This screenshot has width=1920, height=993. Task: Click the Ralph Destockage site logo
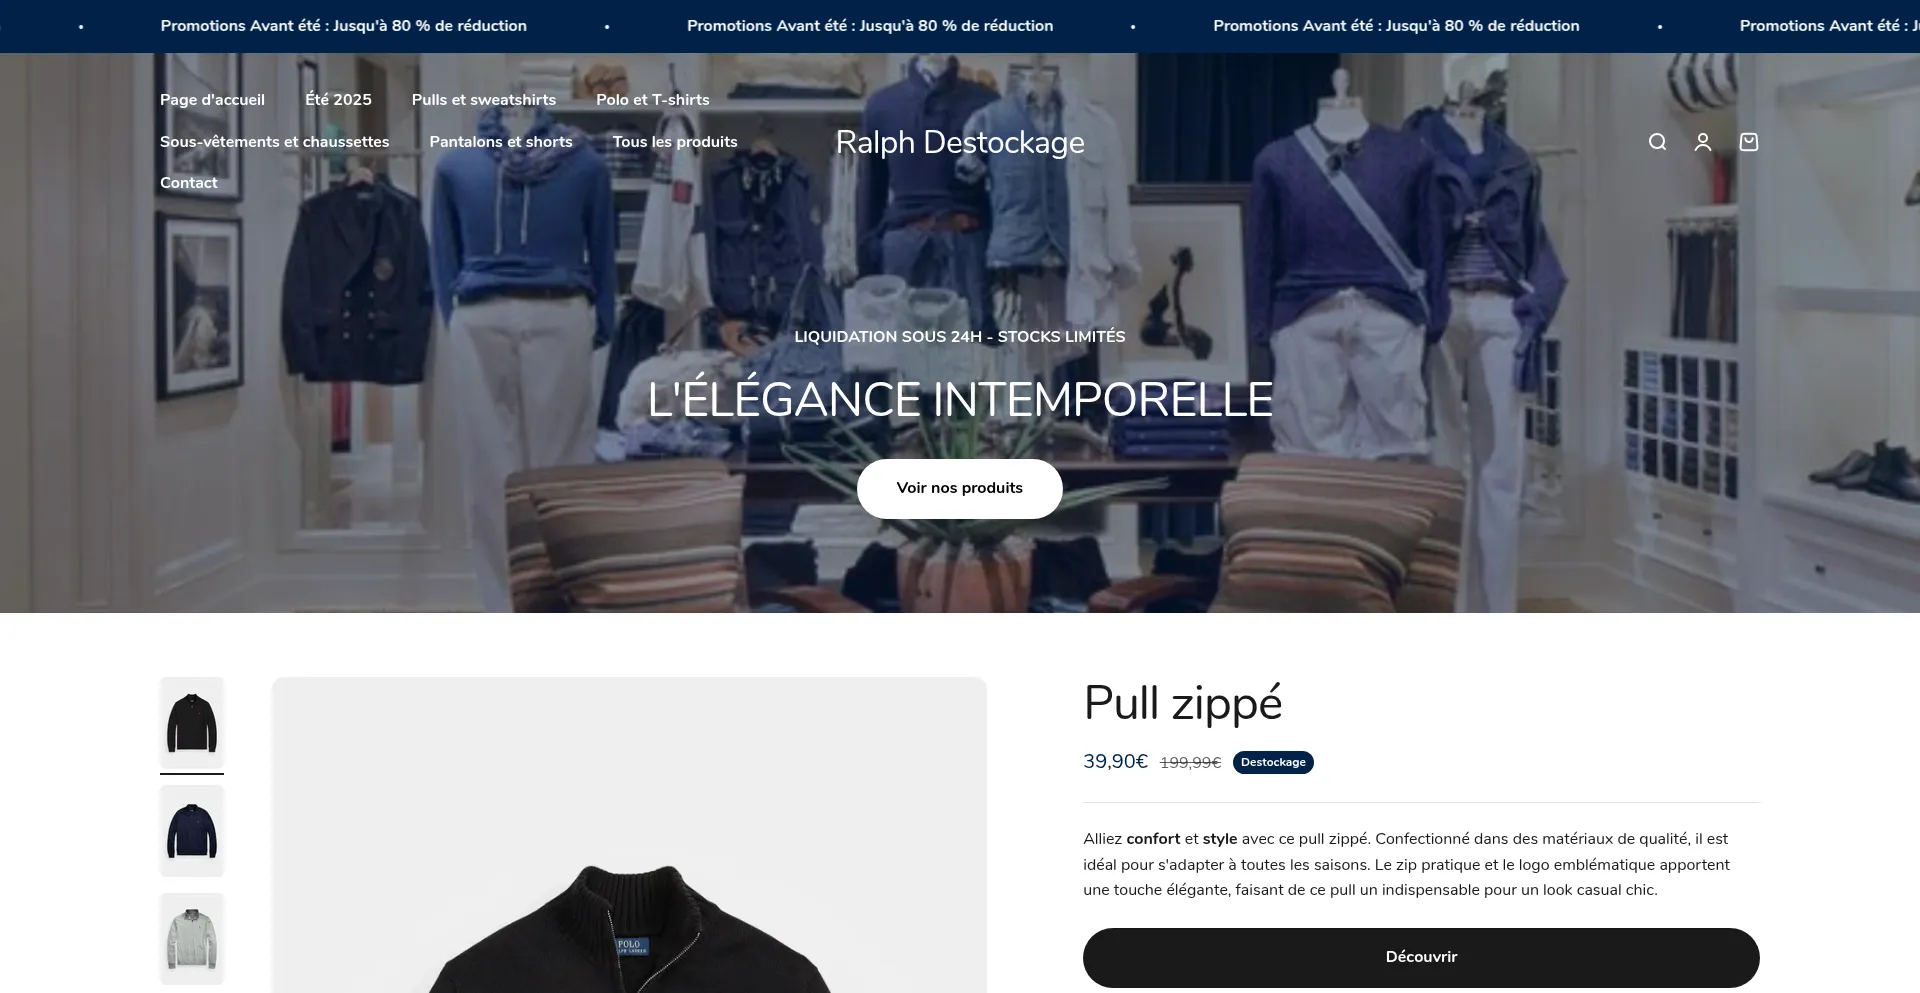pyautogui.click(x=960, y=143)
